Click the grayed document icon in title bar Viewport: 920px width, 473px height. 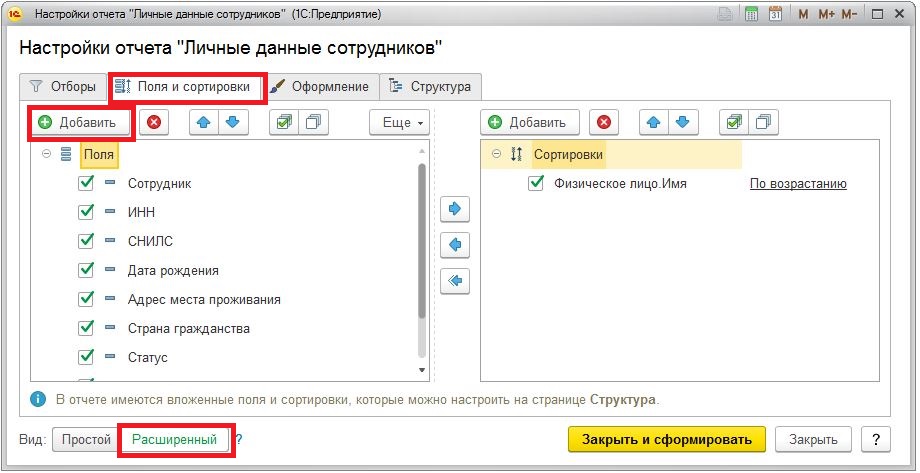pos(725,14)
